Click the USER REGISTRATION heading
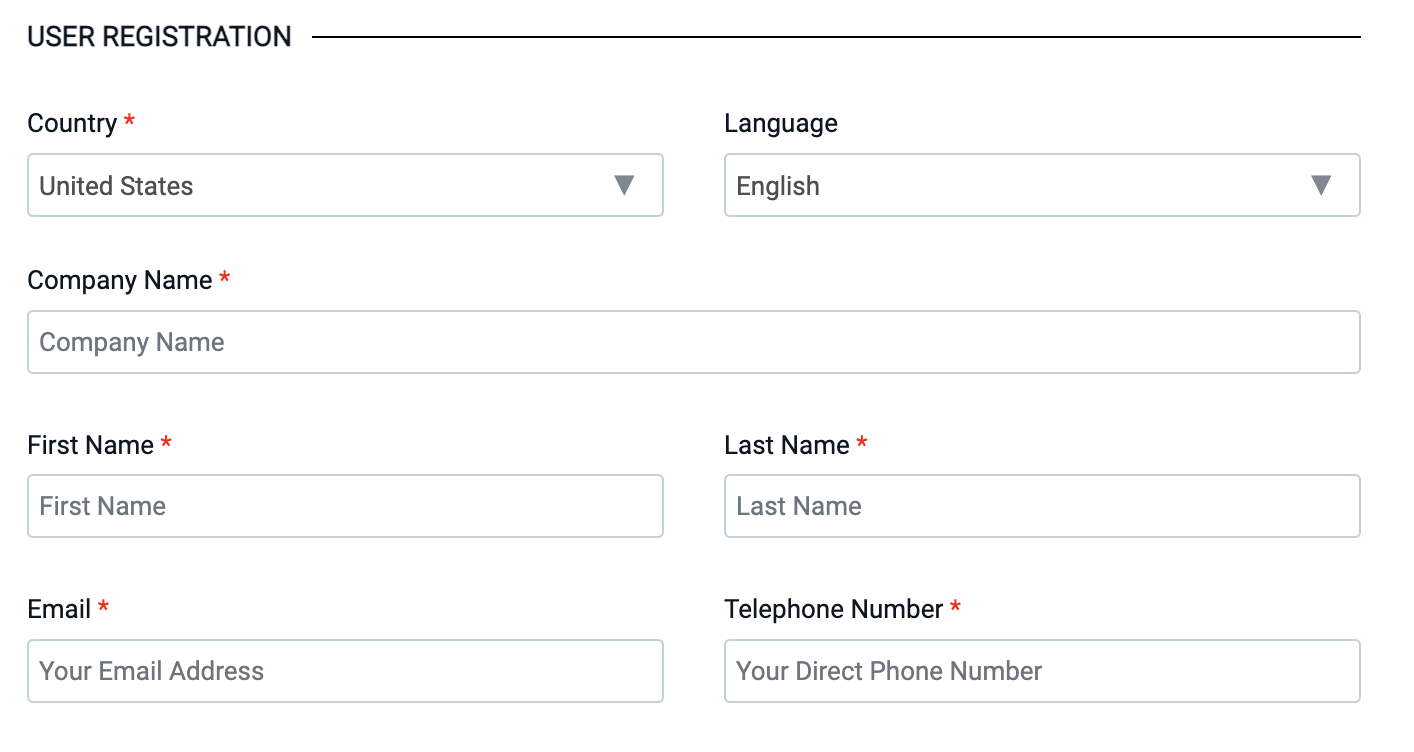This screenshot has height=752, width=1414. [x=159, y=37]
